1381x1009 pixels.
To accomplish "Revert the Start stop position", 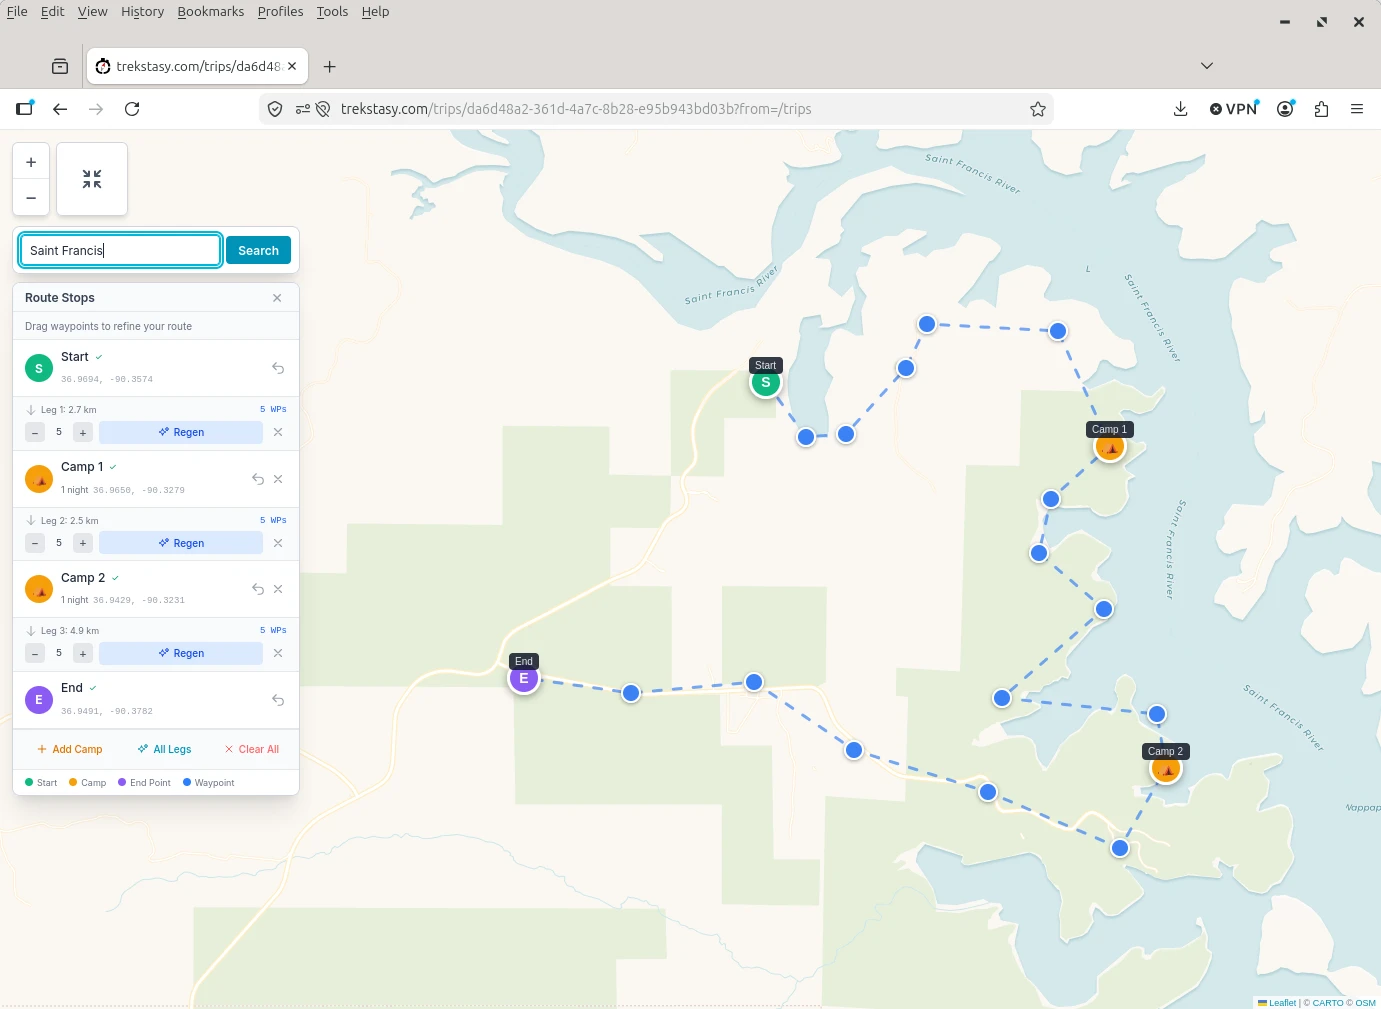I will coord(278,368).
